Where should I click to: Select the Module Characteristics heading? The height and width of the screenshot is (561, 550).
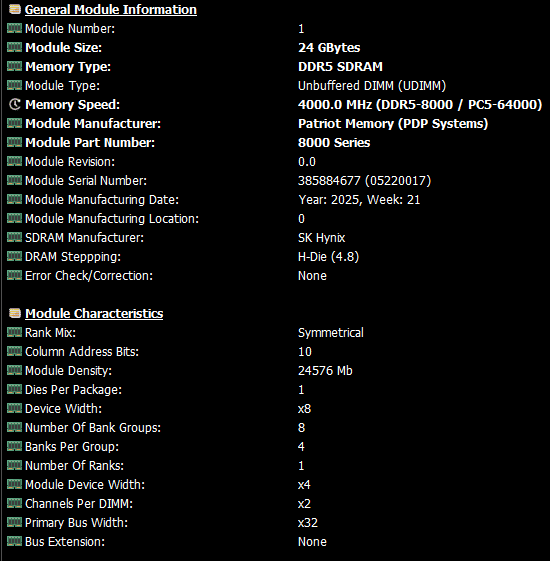[94, 313]
